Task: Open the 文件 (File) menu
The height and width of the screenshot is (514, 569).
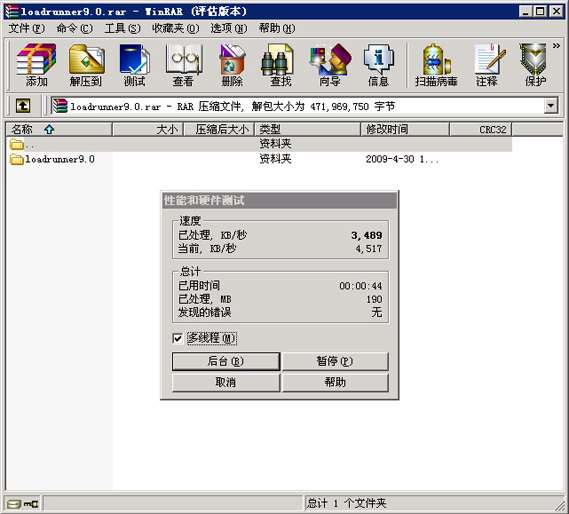Action: click(x=26, y=28)
